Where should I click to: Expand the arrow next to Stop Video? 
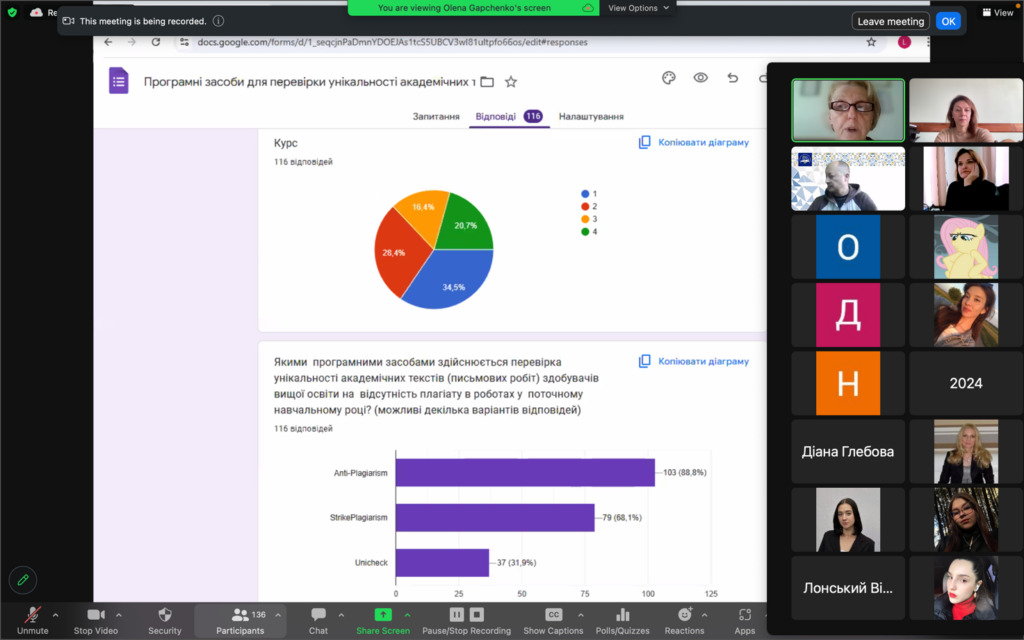coord(119,615)
